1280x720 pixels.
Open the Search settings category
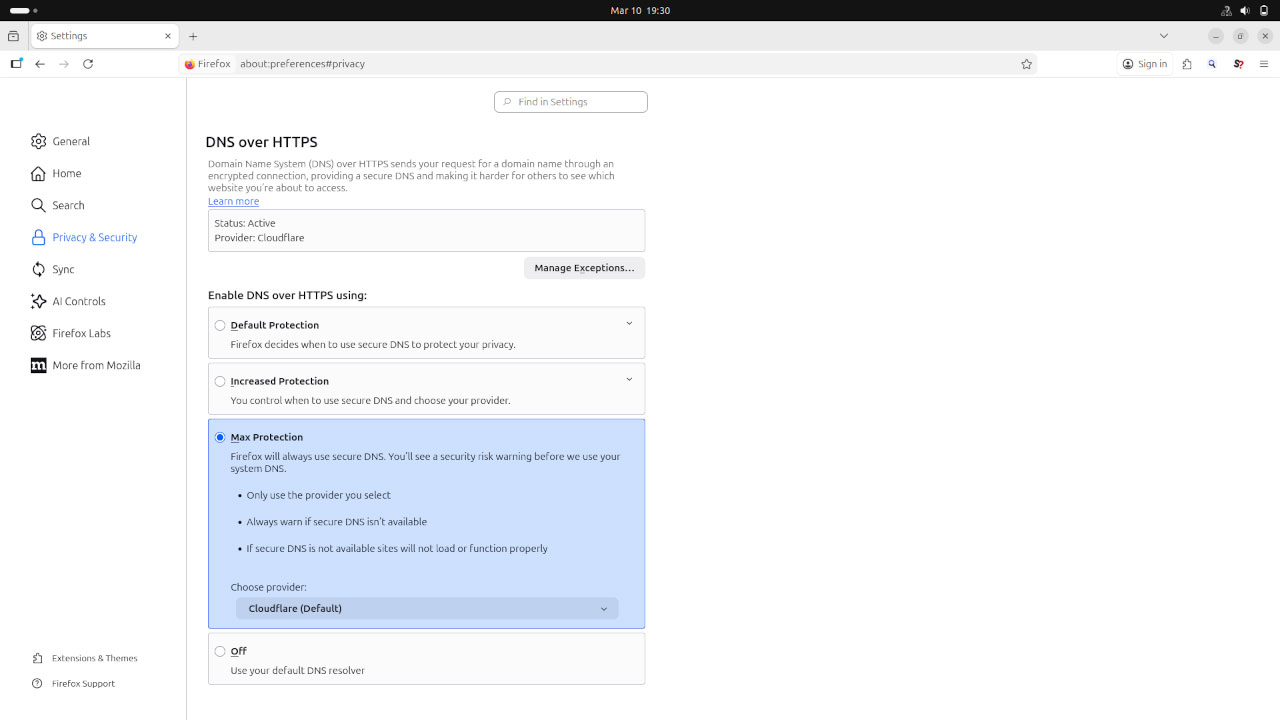pyautogui.click(x=68, y=205)
